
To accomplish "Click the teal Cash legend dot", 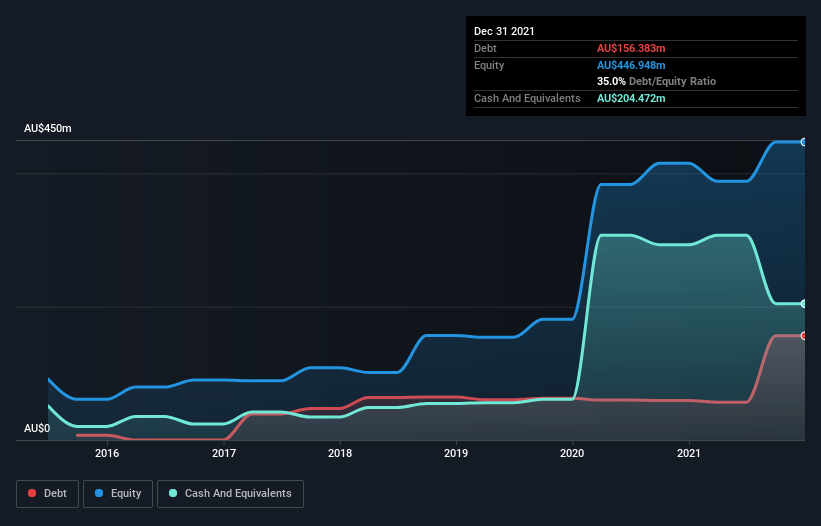I will click(173, 493).
